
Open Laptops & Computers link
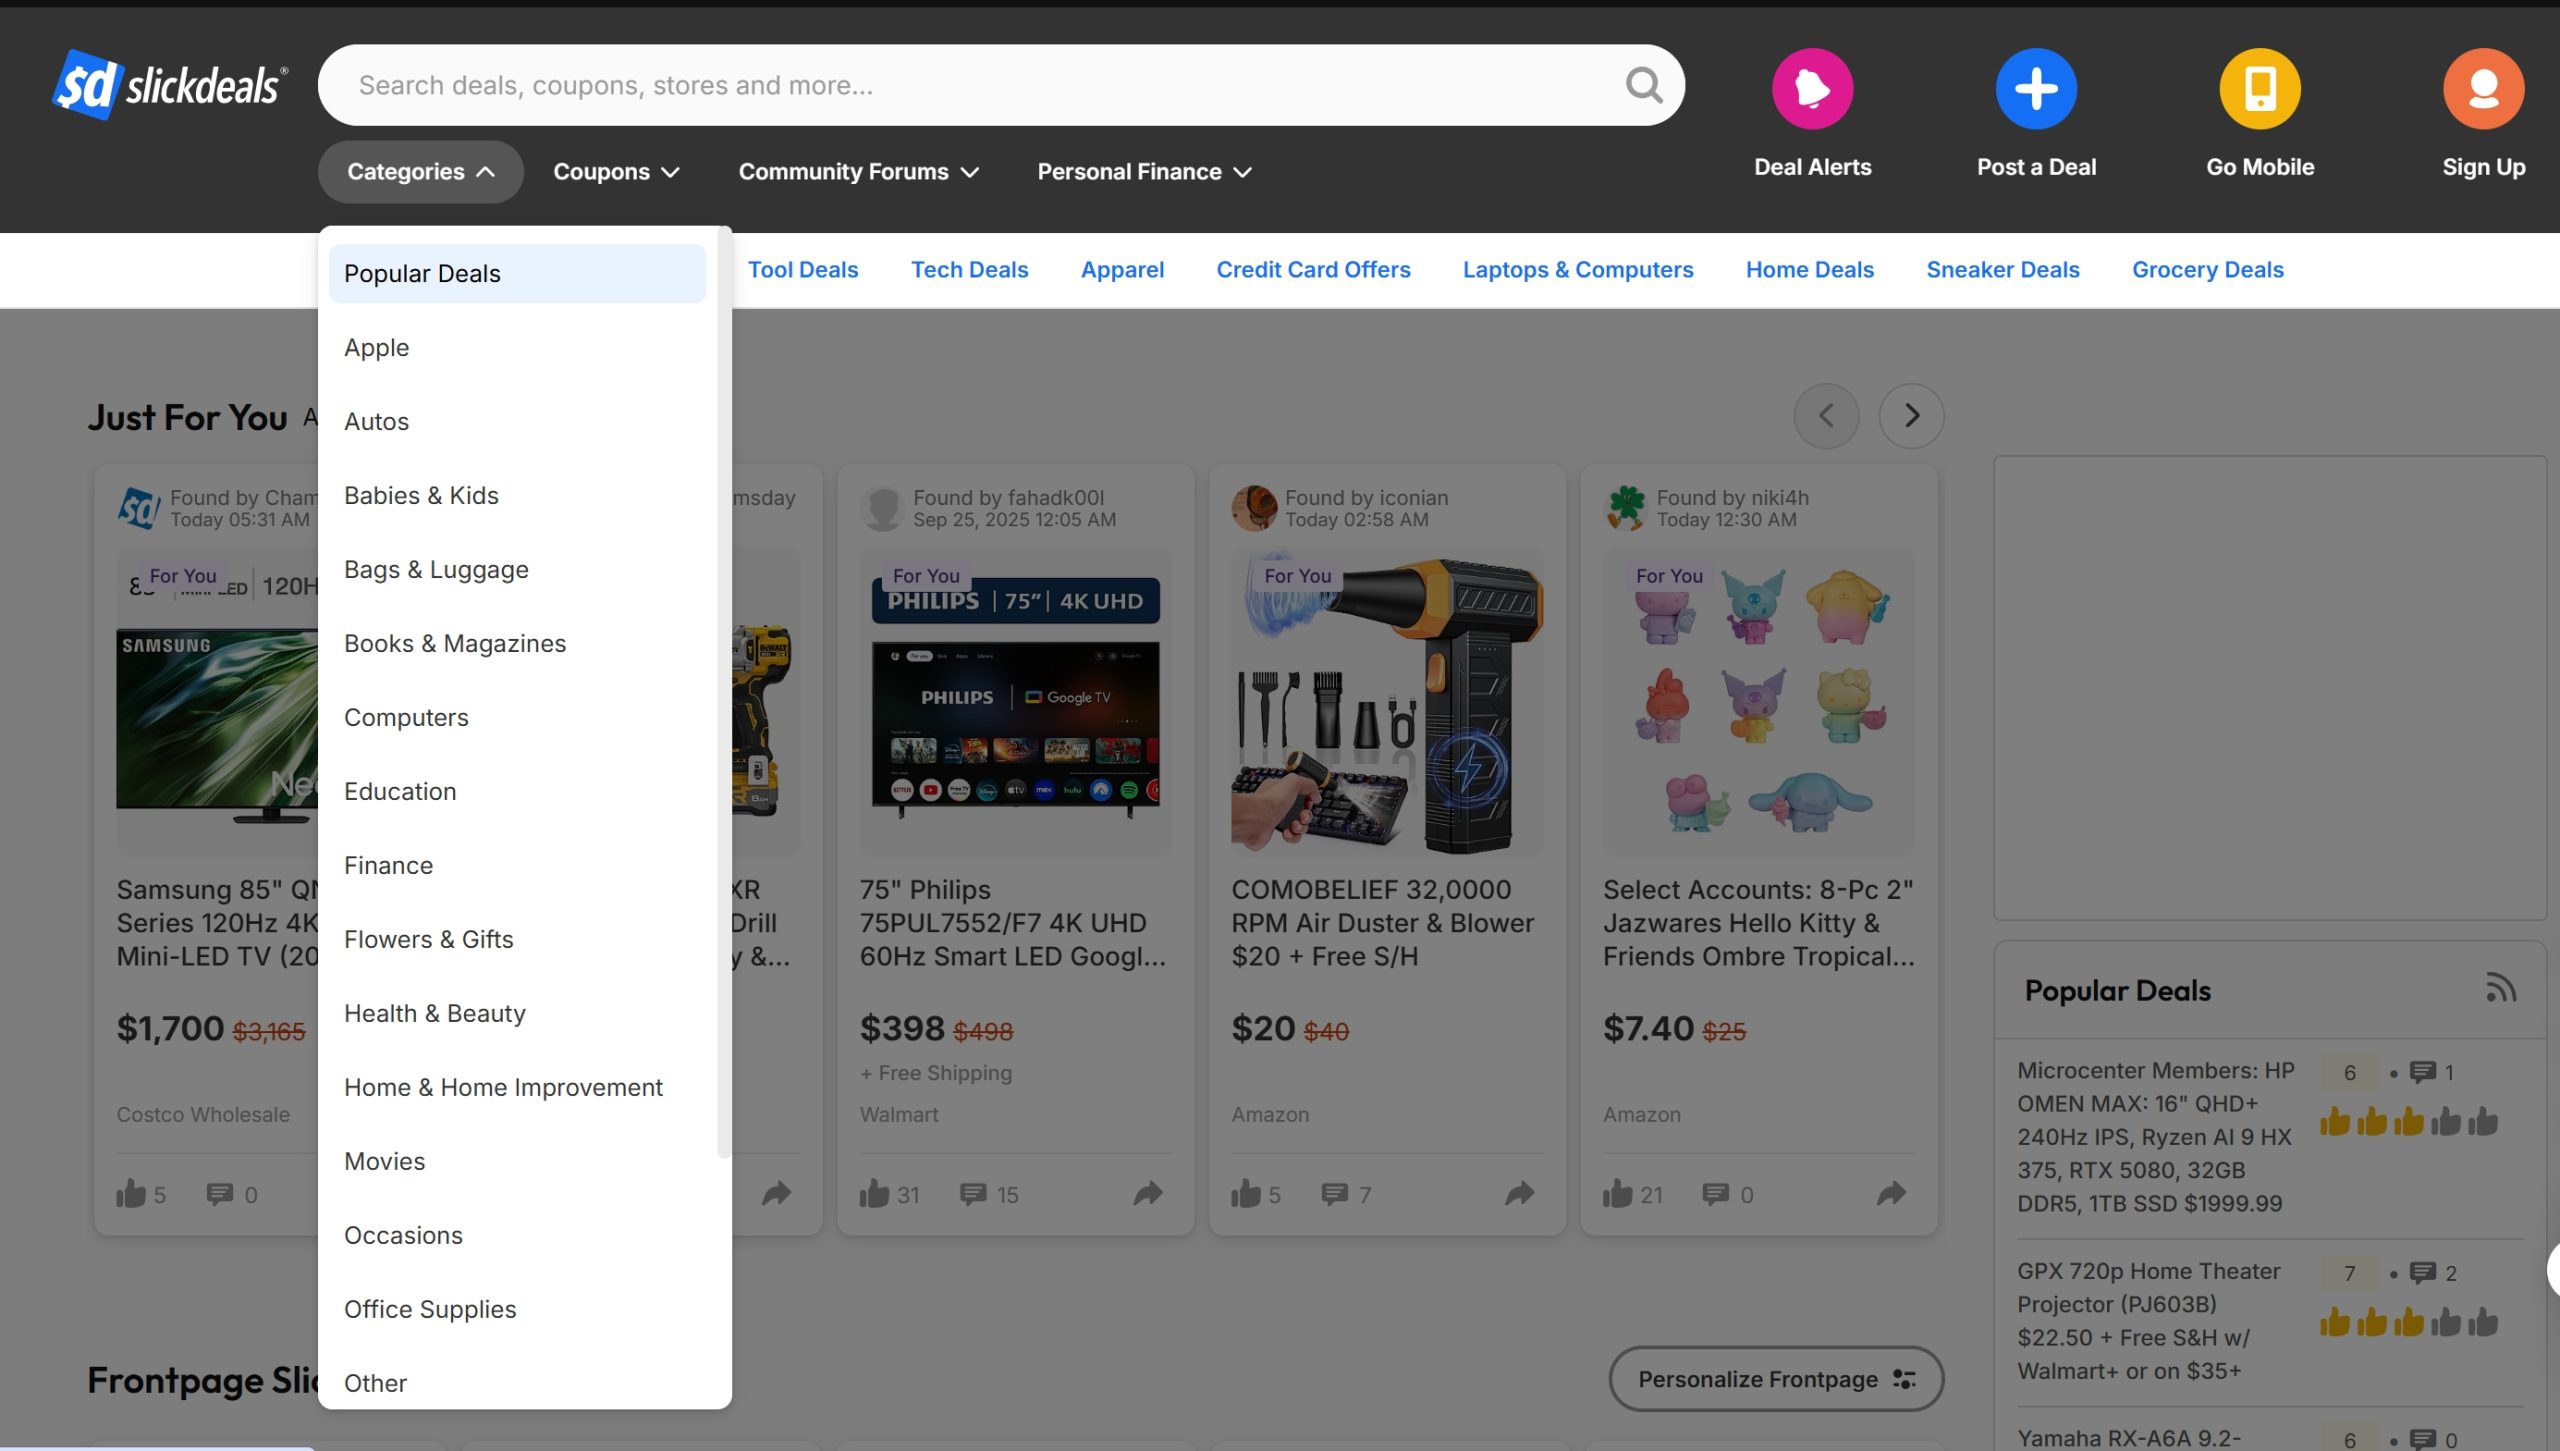tap(1578, 270)
